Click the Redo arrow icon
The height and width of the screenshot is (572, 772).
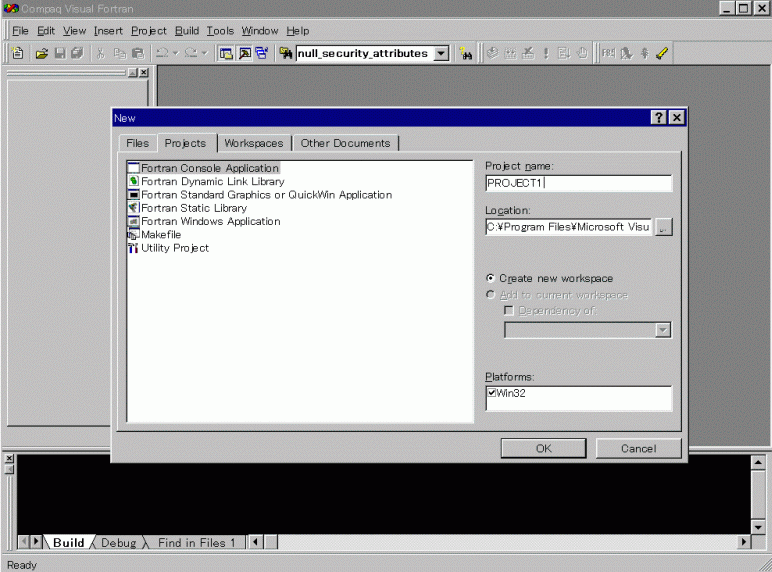tap(191, 53)
